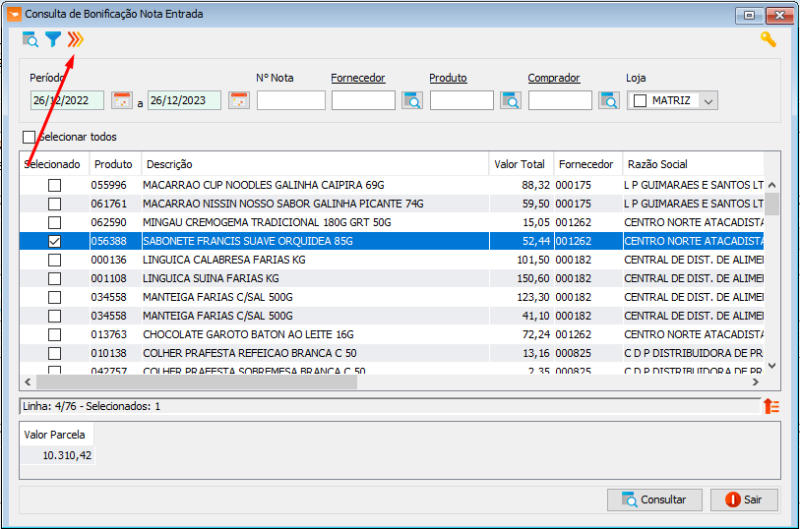This screenshot has height=529, width=800.
Task: Check the MACARRAO CUP NOODLES row checkbox
Action: [x=55, y=185]
